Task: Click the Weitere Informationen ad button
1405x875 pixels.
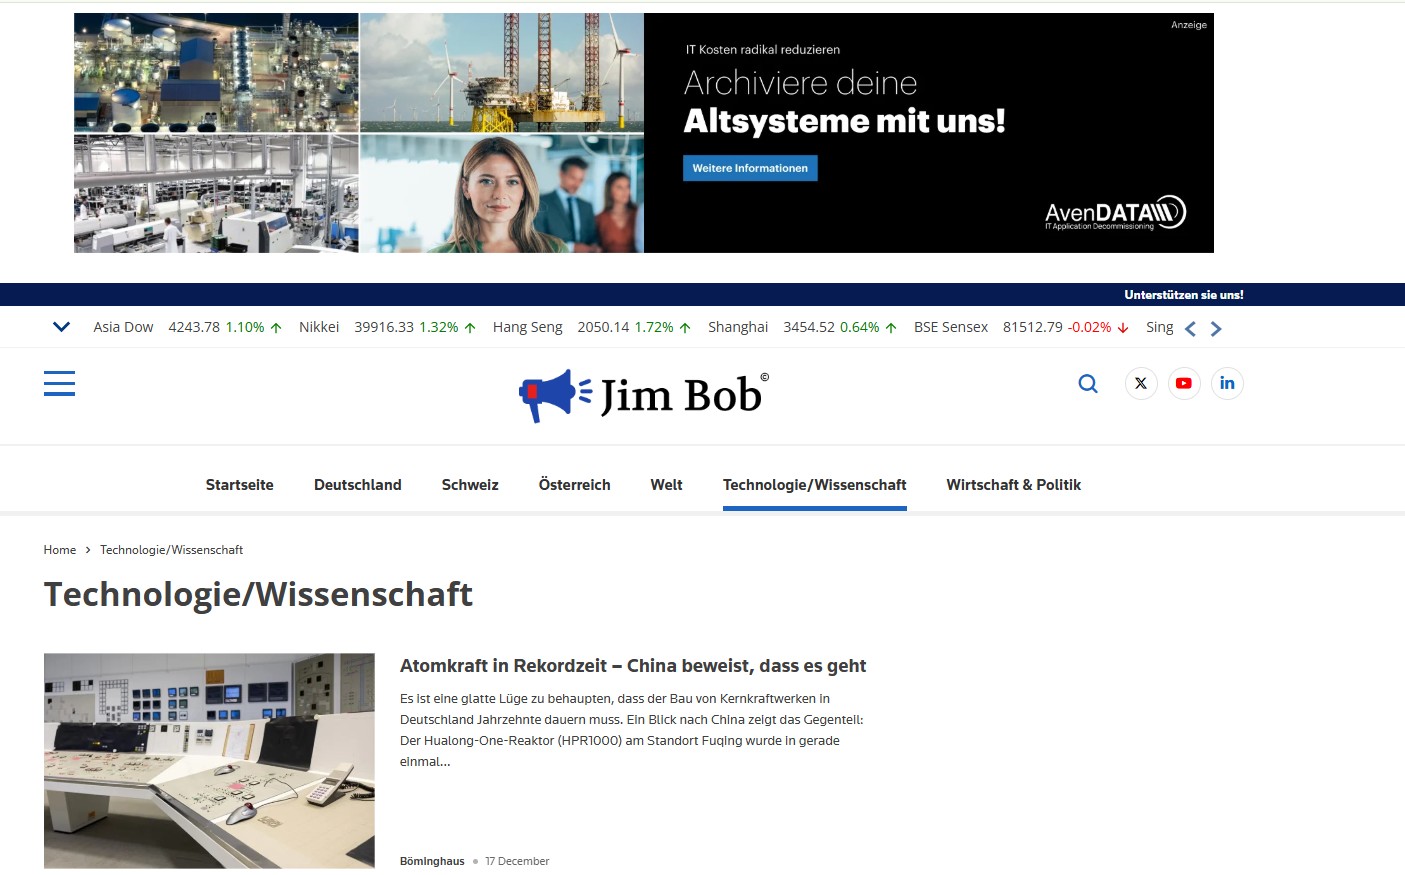Action: point(750,168)
